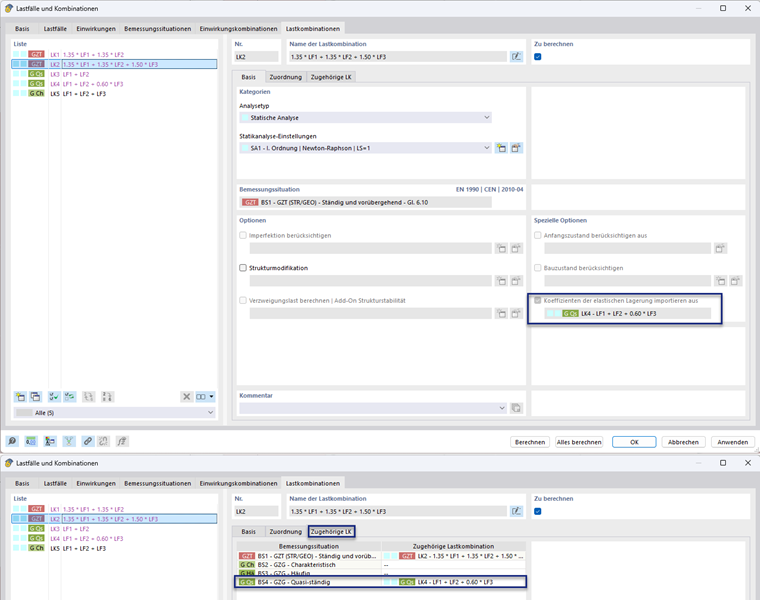Click the new load combination icon below the list
The height and width of the screenshot is (600, 760).
click(x=20, y=396)
